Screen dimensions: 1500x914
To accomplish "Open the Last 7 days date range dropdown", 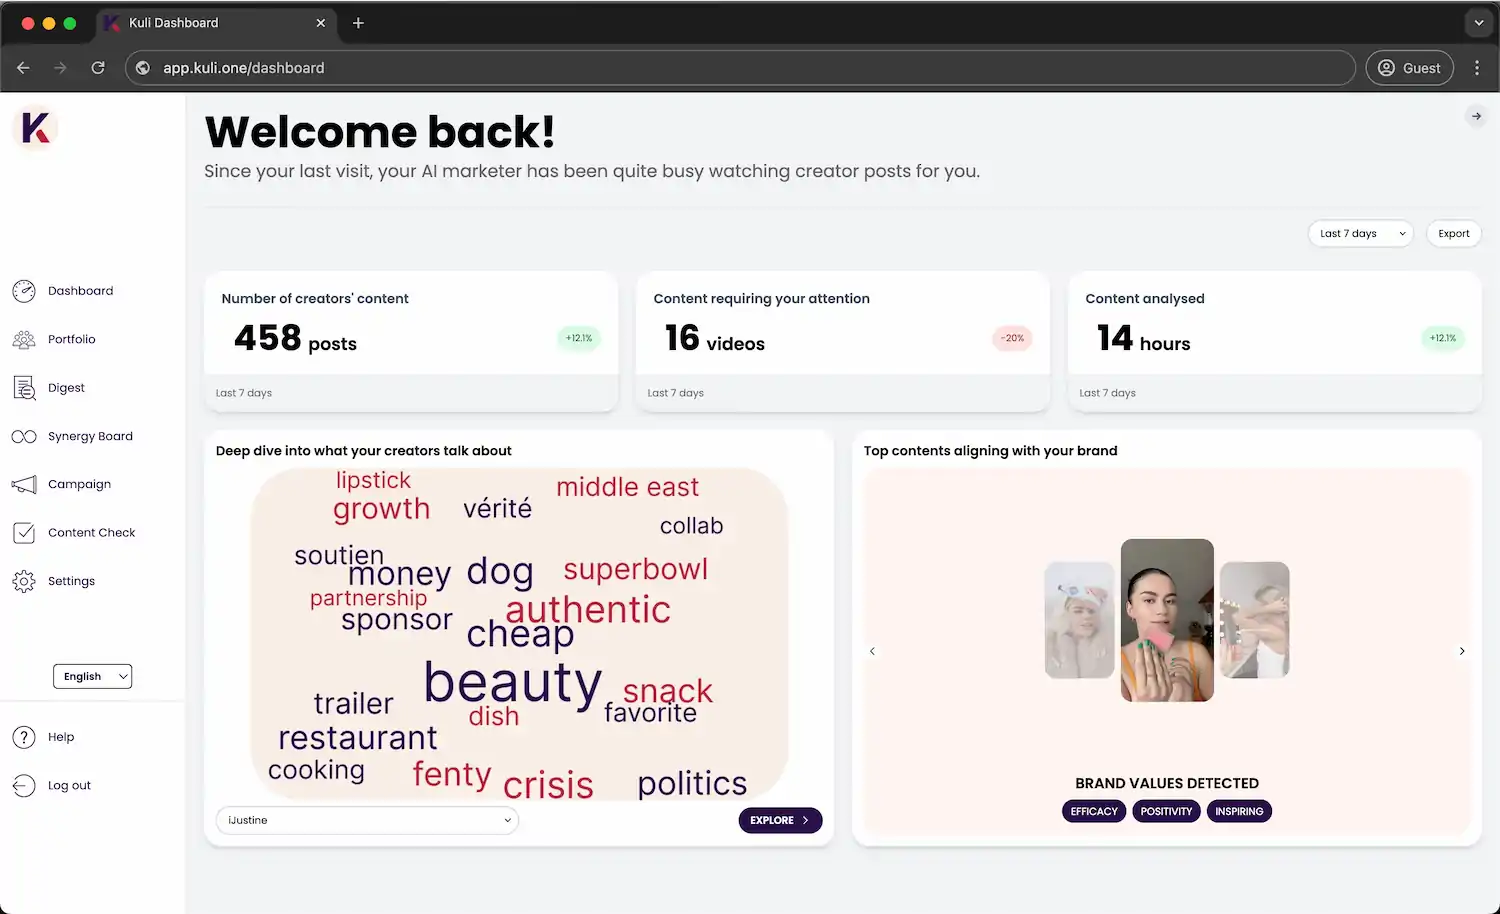I will pos(1360,233).
